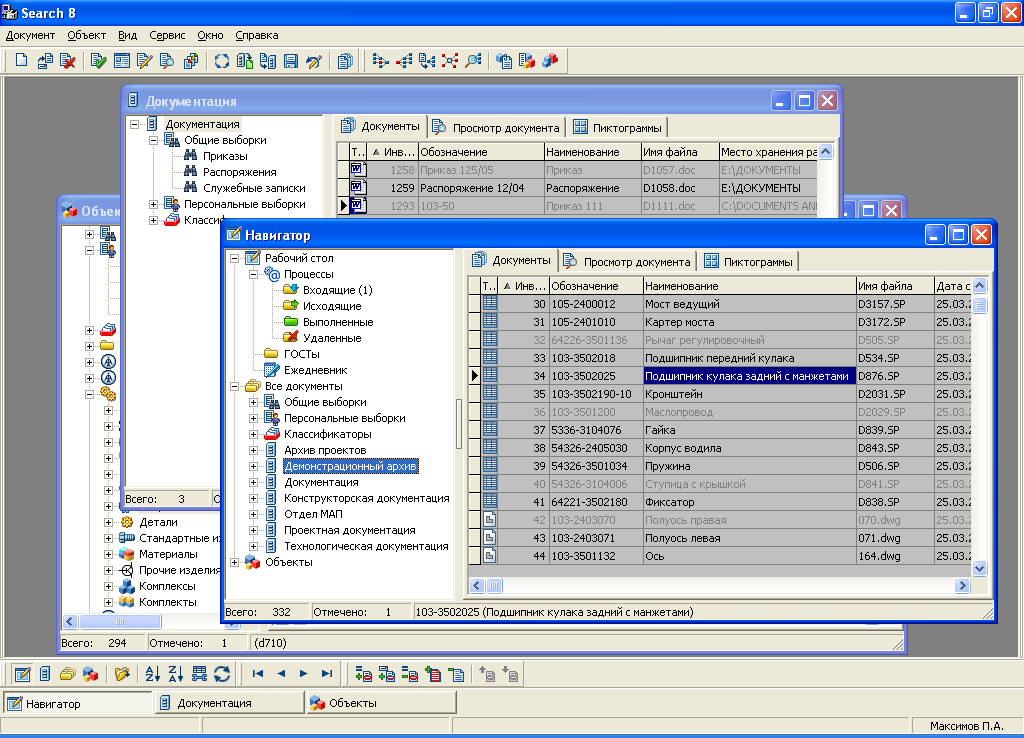Viewport: 1024px width, 738px height.
Task: Click the magnifier search-tree icon in top toolbar
Action: pyautogui.click(x=474, y=61)
